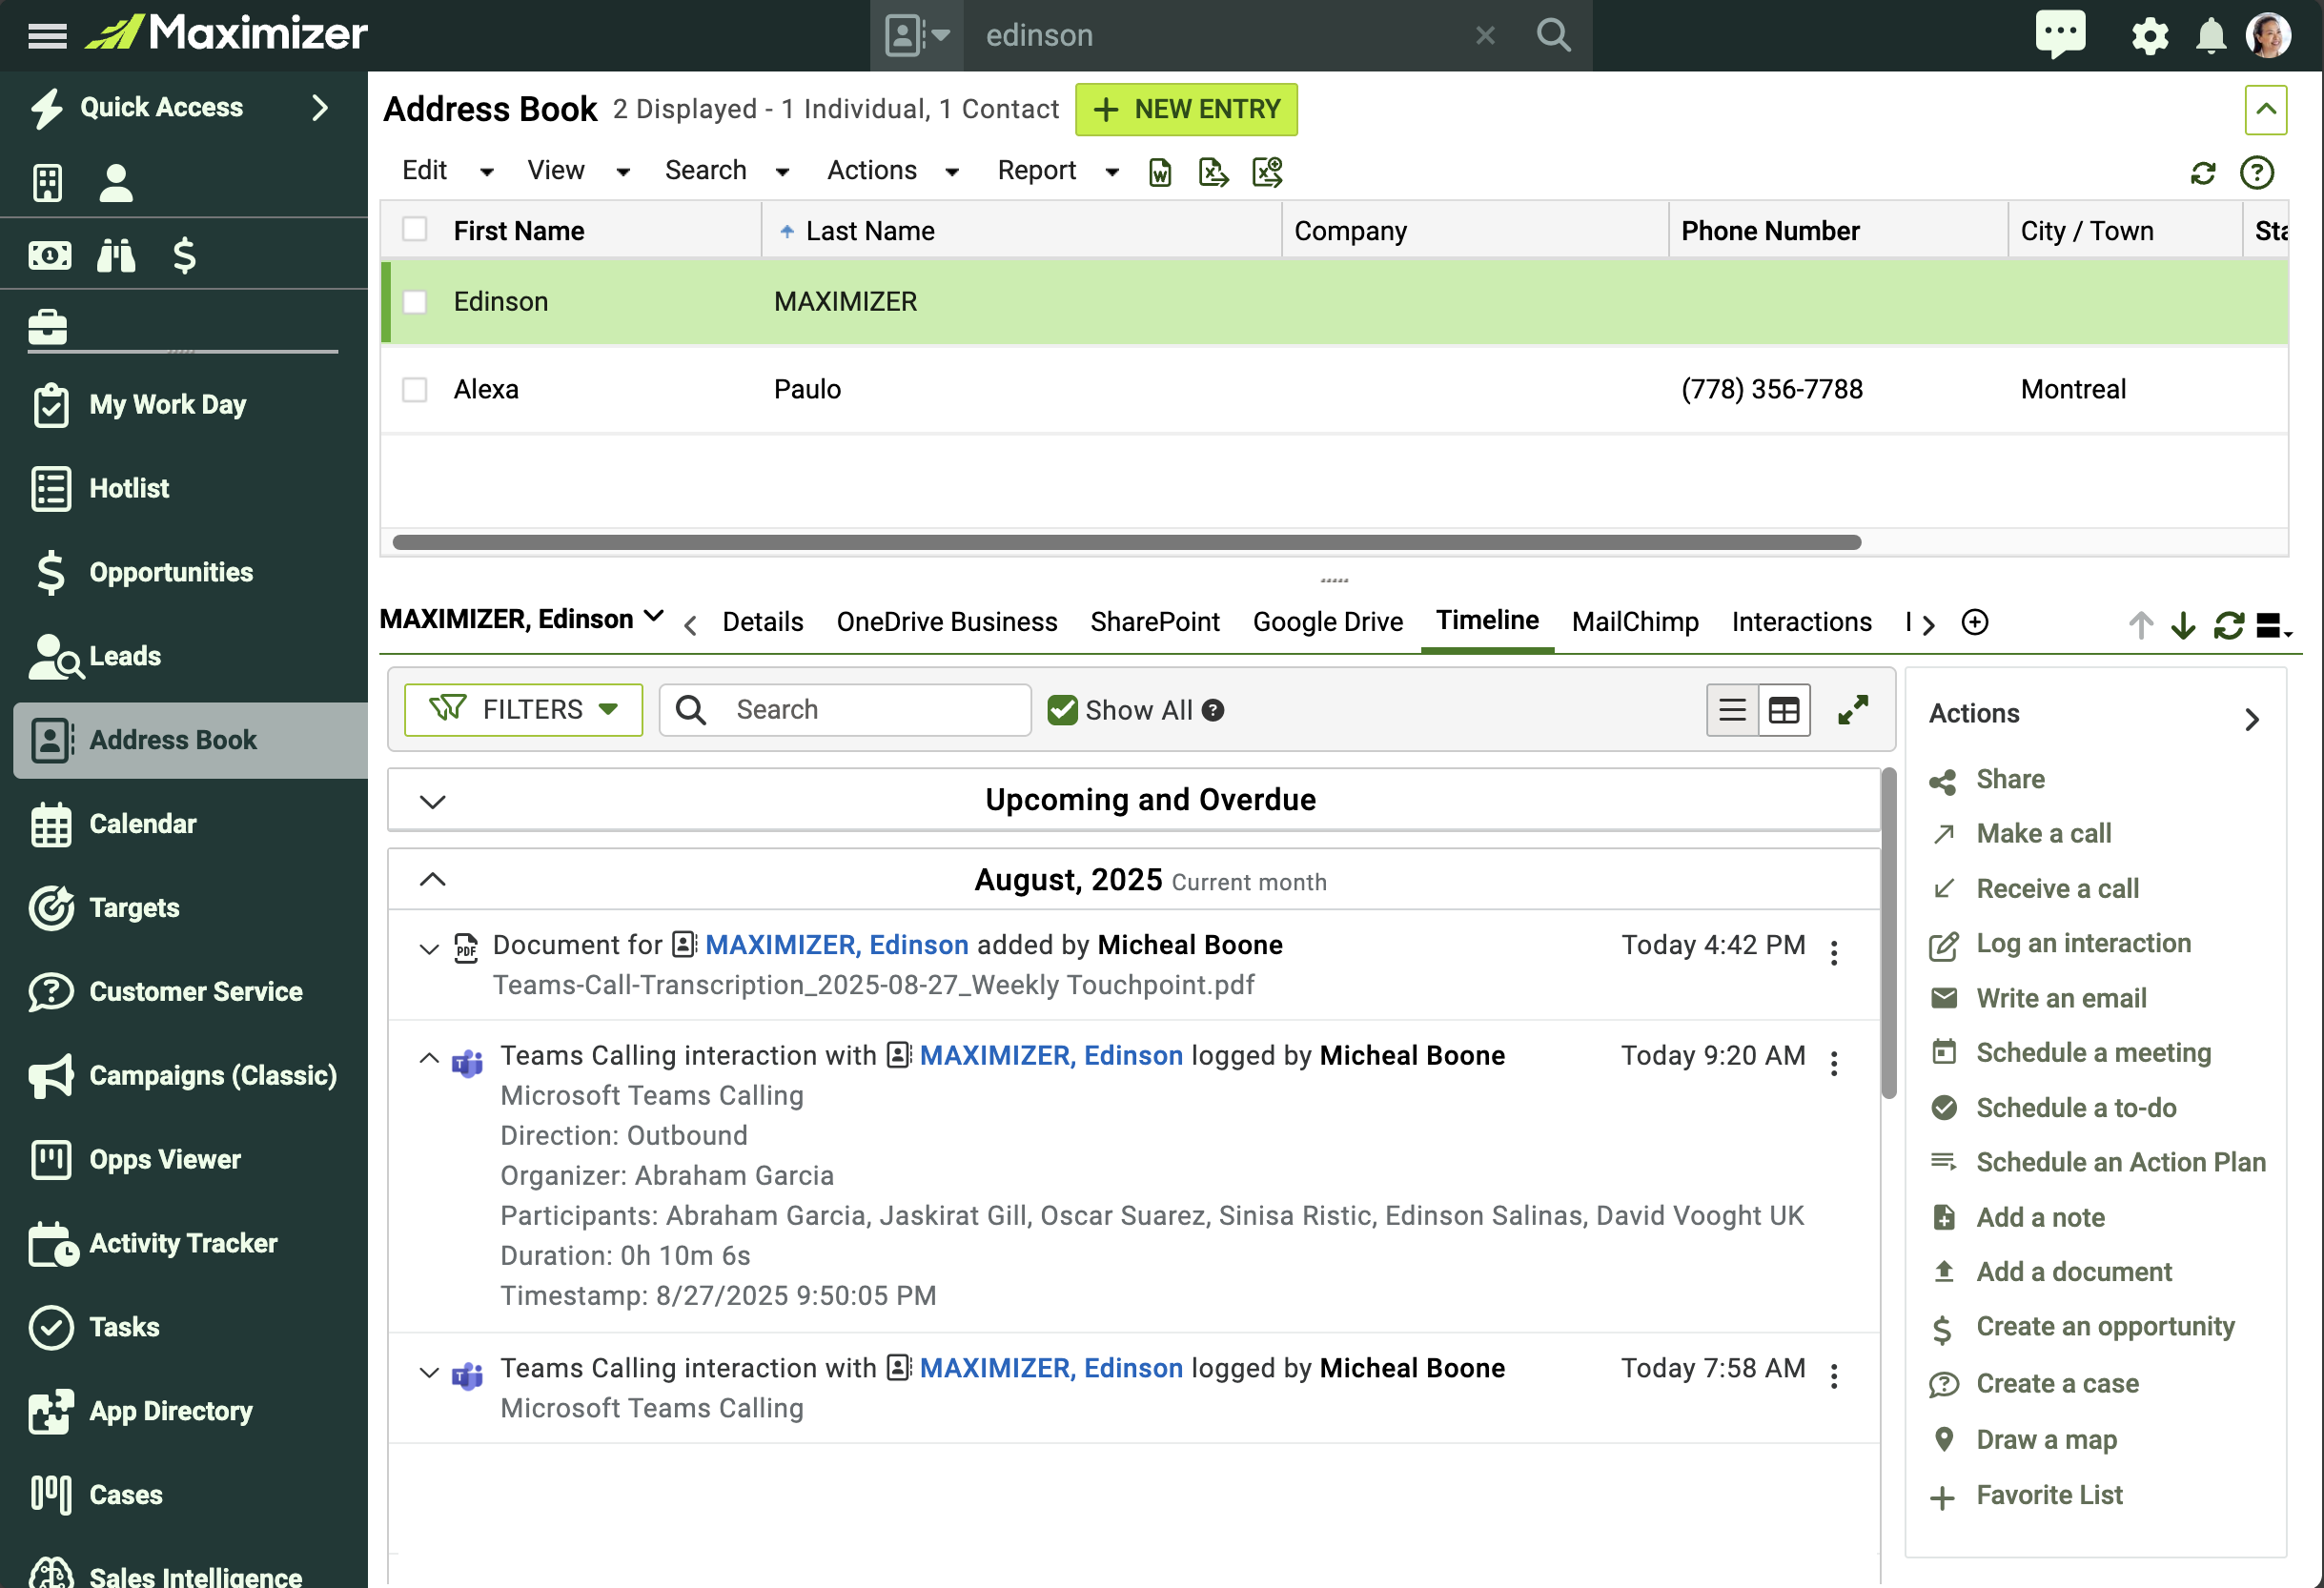
Task: Select the Opportunities sidebar icon
Action: (50, 572)
